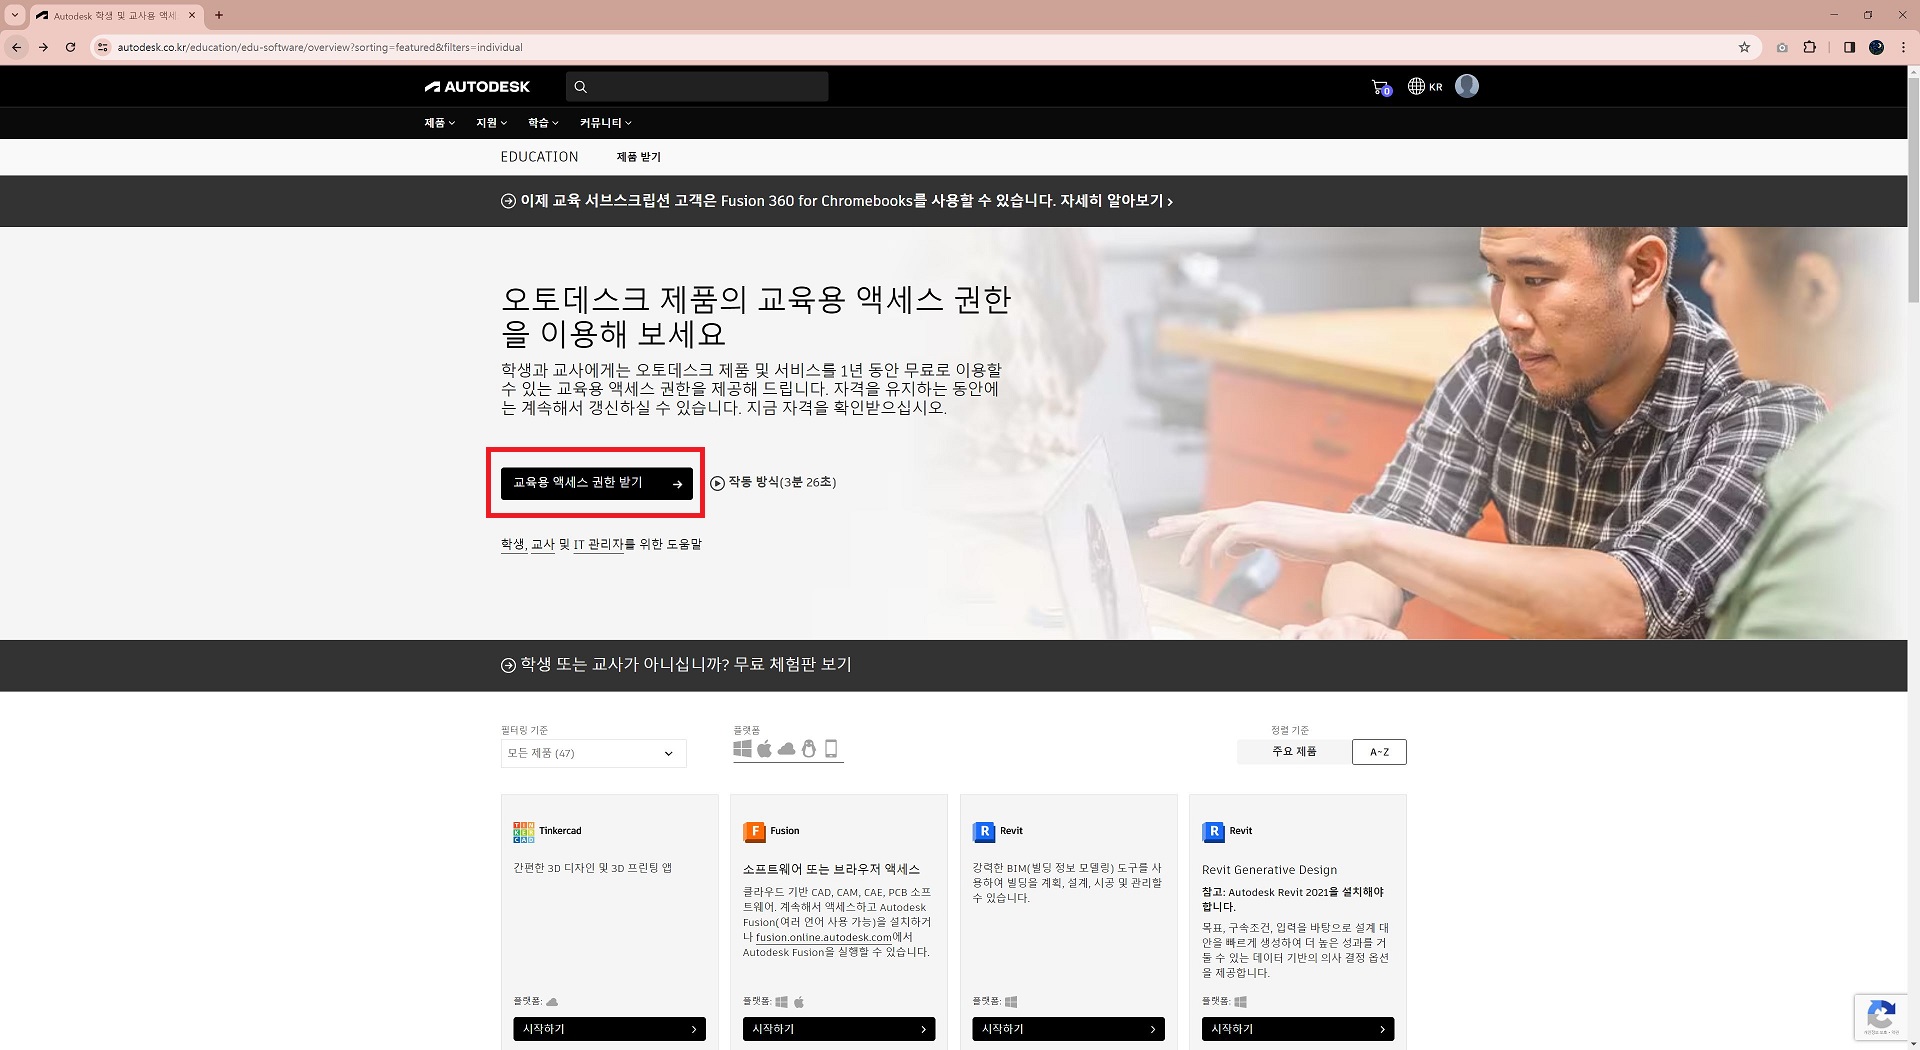Filter by Linux penguin platform icon
Image resolution: width=1920 pixels, height=1050 pixels.
tap(809, 749)
